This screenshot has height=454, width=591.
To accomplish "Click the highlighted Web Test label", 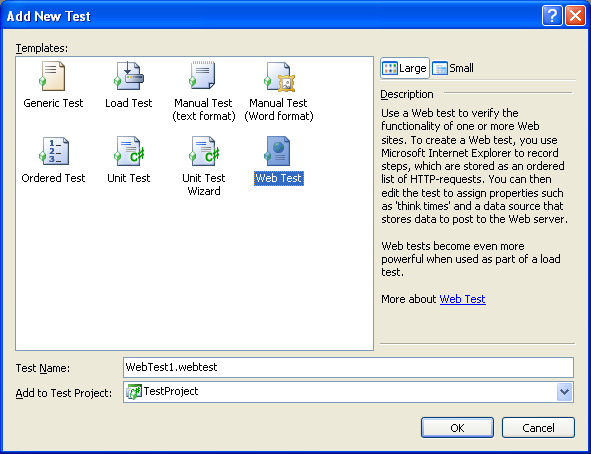I will click(x=279, y=178).
